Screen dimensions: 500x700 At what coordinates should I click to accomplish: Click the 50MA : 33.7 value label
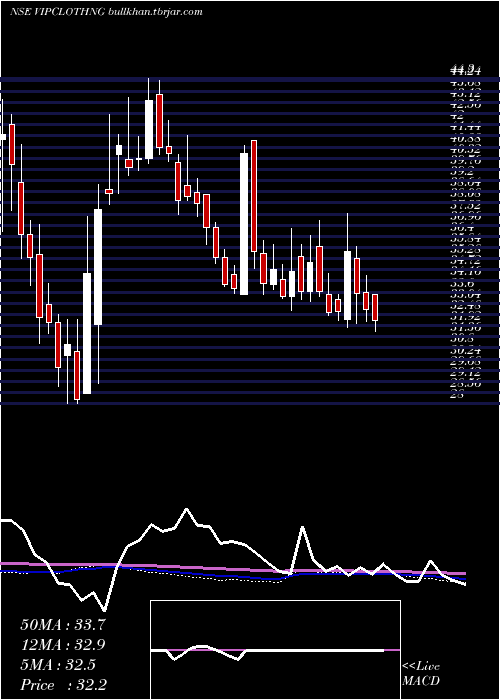point(63,625)
